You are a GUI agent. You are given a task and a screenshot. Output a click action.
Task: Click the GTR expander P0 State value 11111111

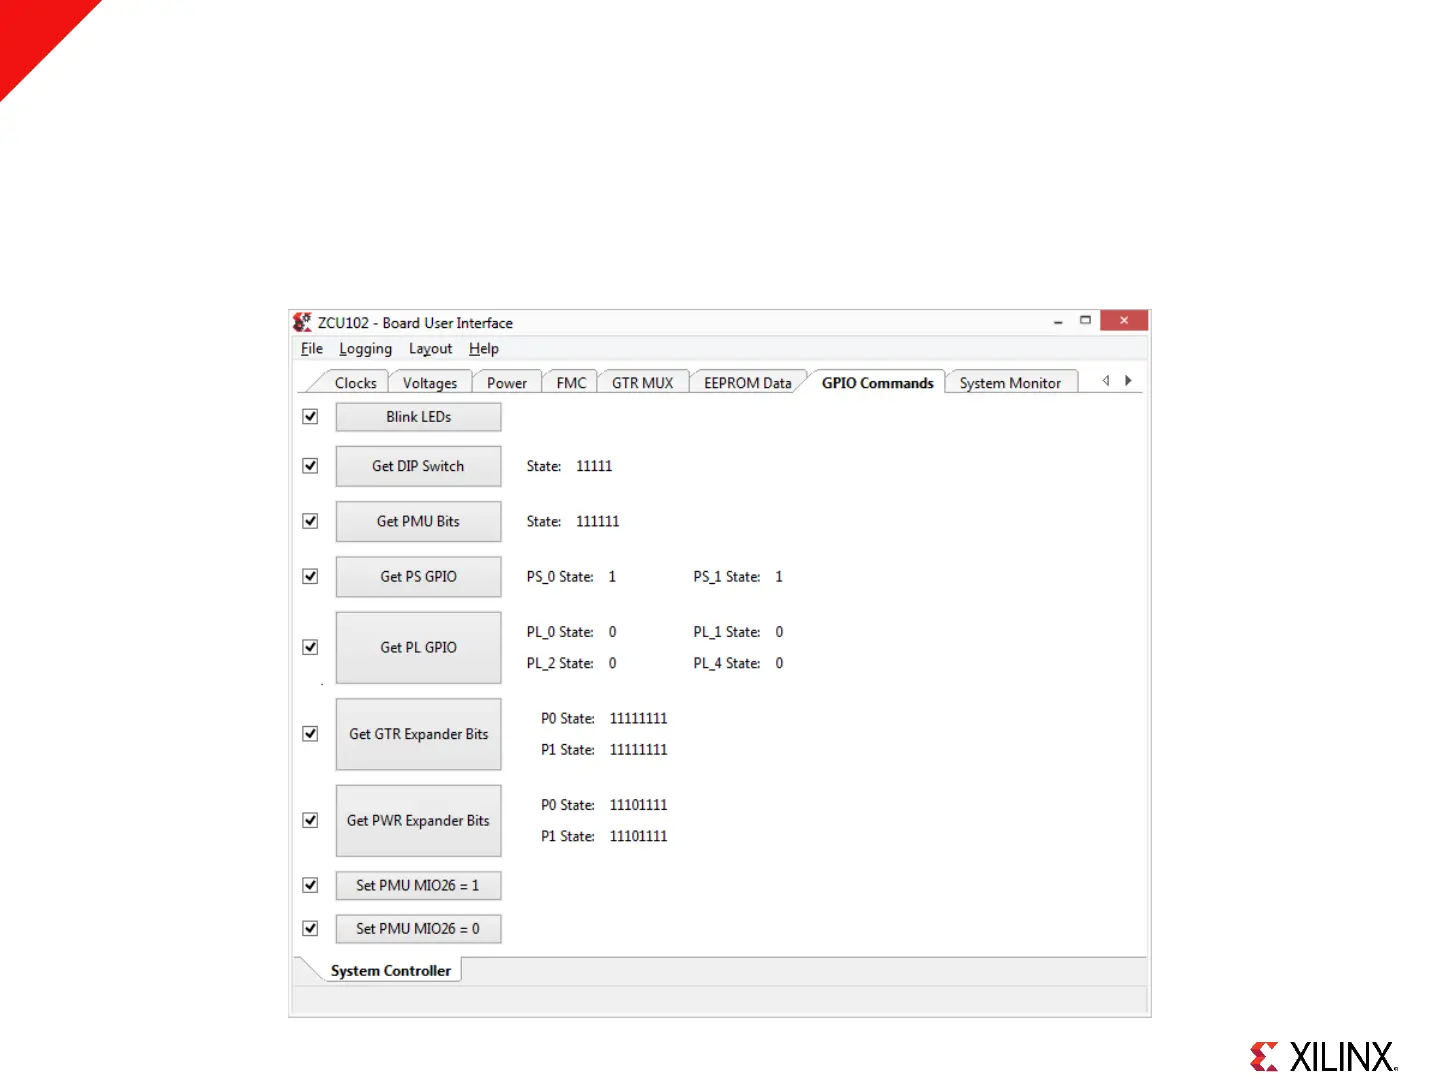click(638, 718)
